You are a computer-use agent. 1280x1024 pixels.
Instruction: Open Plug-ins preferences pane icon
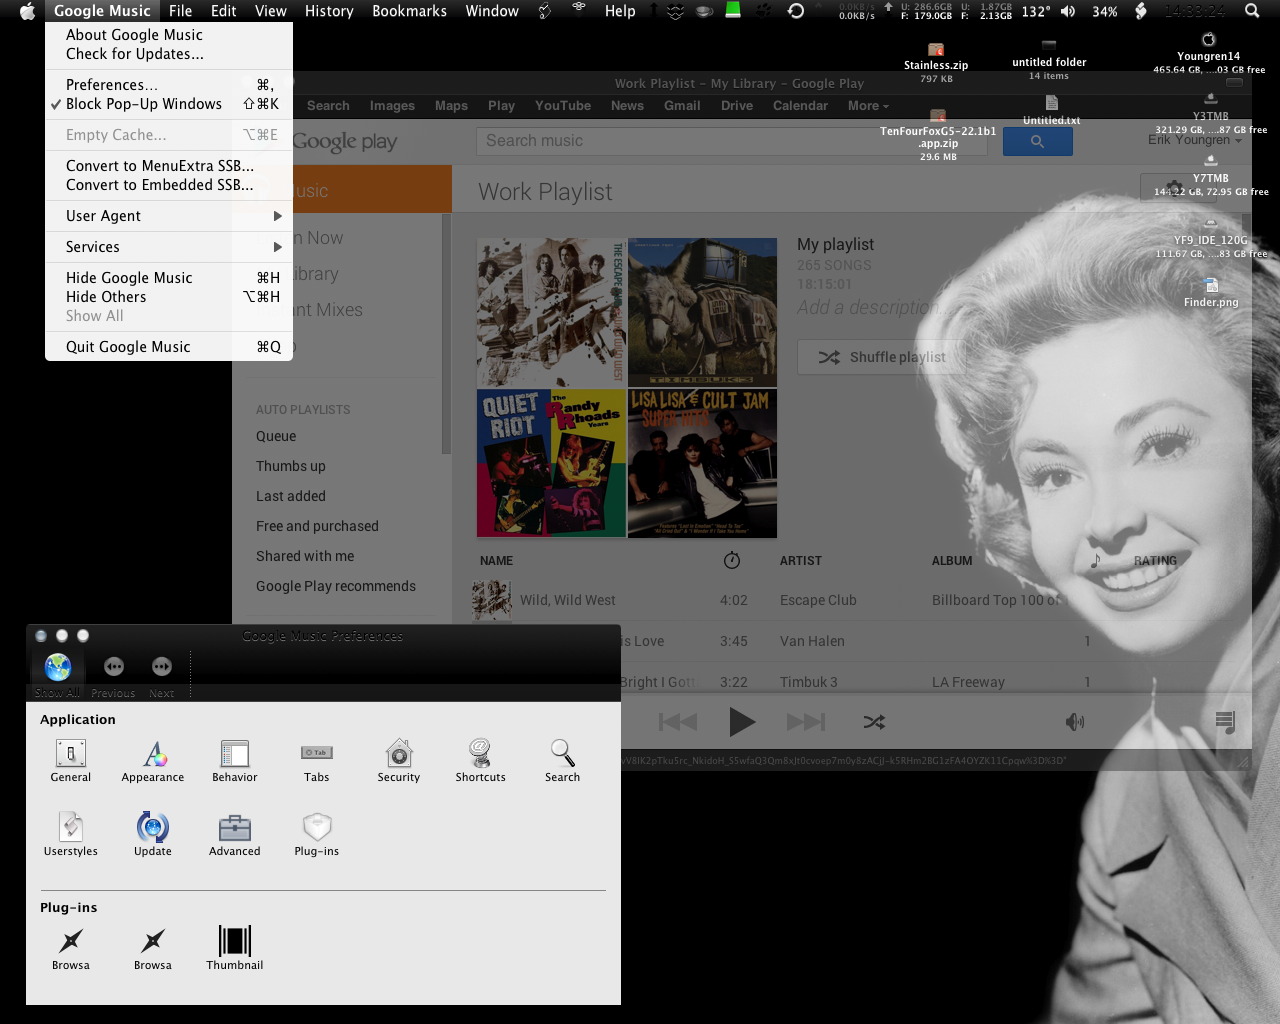(x=317, y=834)
